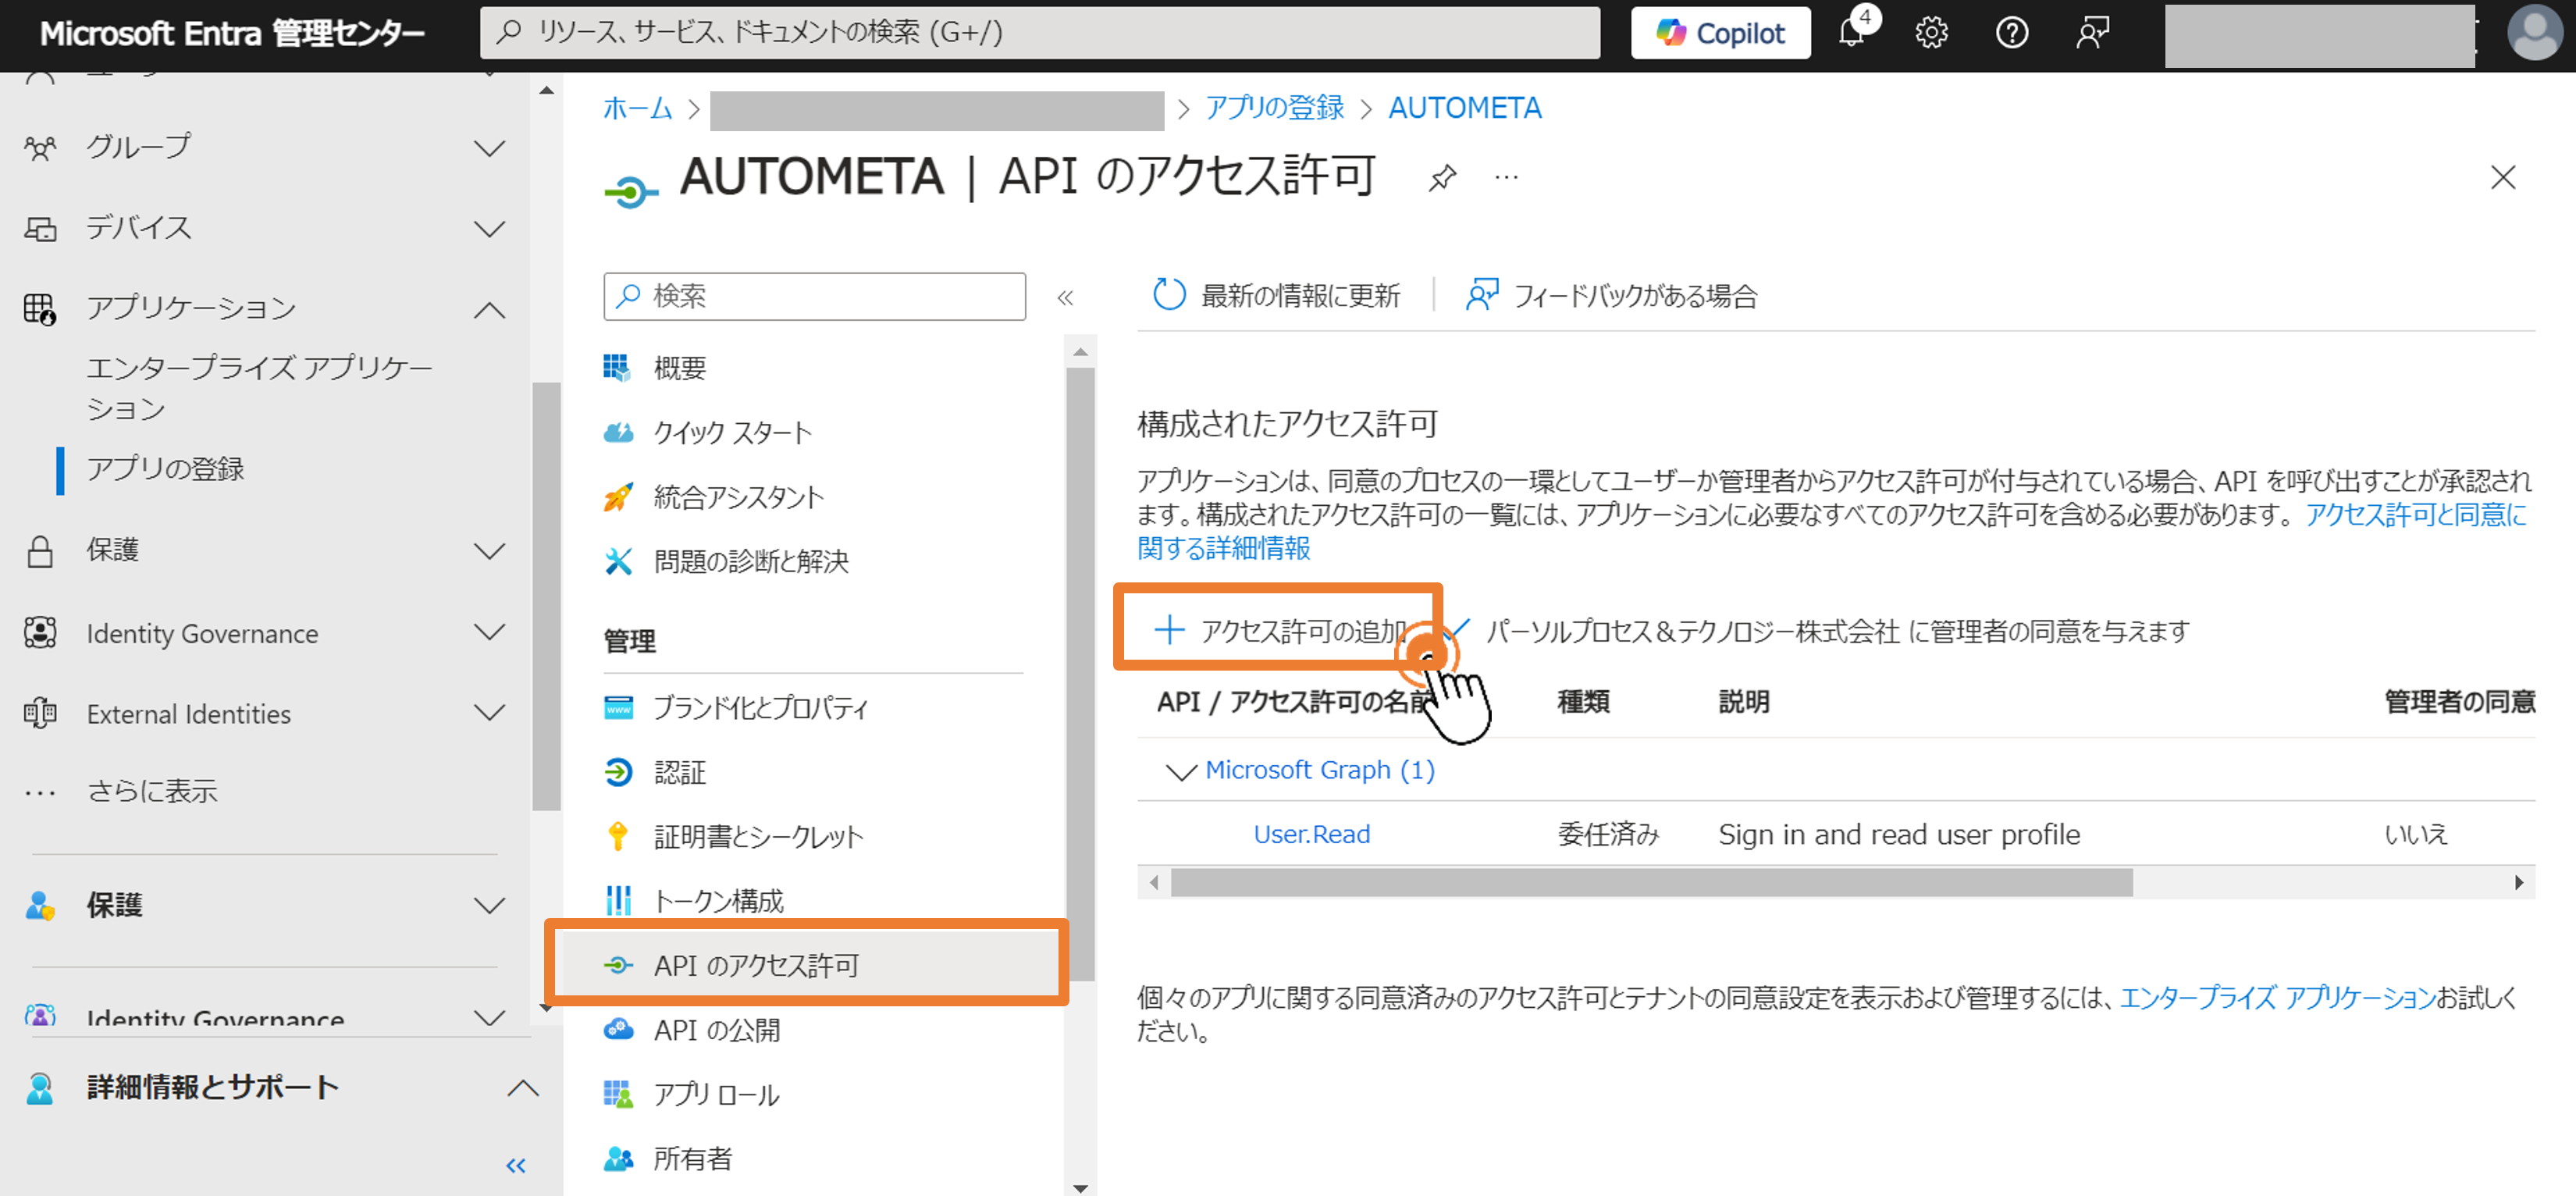This screenshot has width=2576, height=1196.
Task: Click the Sign in and read user profile cell
Action: click(x=1899, y=835)
